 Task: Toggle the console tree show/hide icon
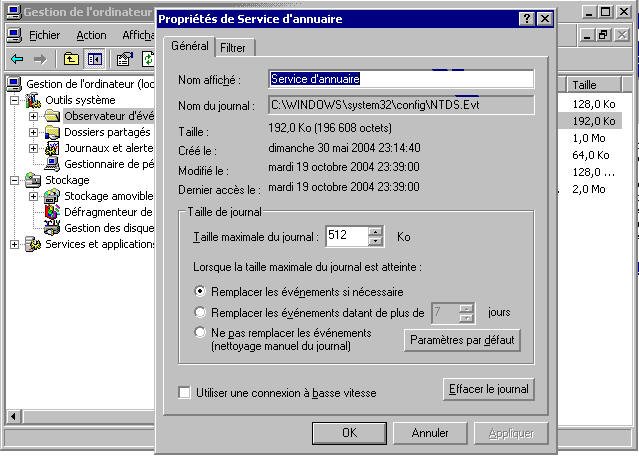pos(94,59)
